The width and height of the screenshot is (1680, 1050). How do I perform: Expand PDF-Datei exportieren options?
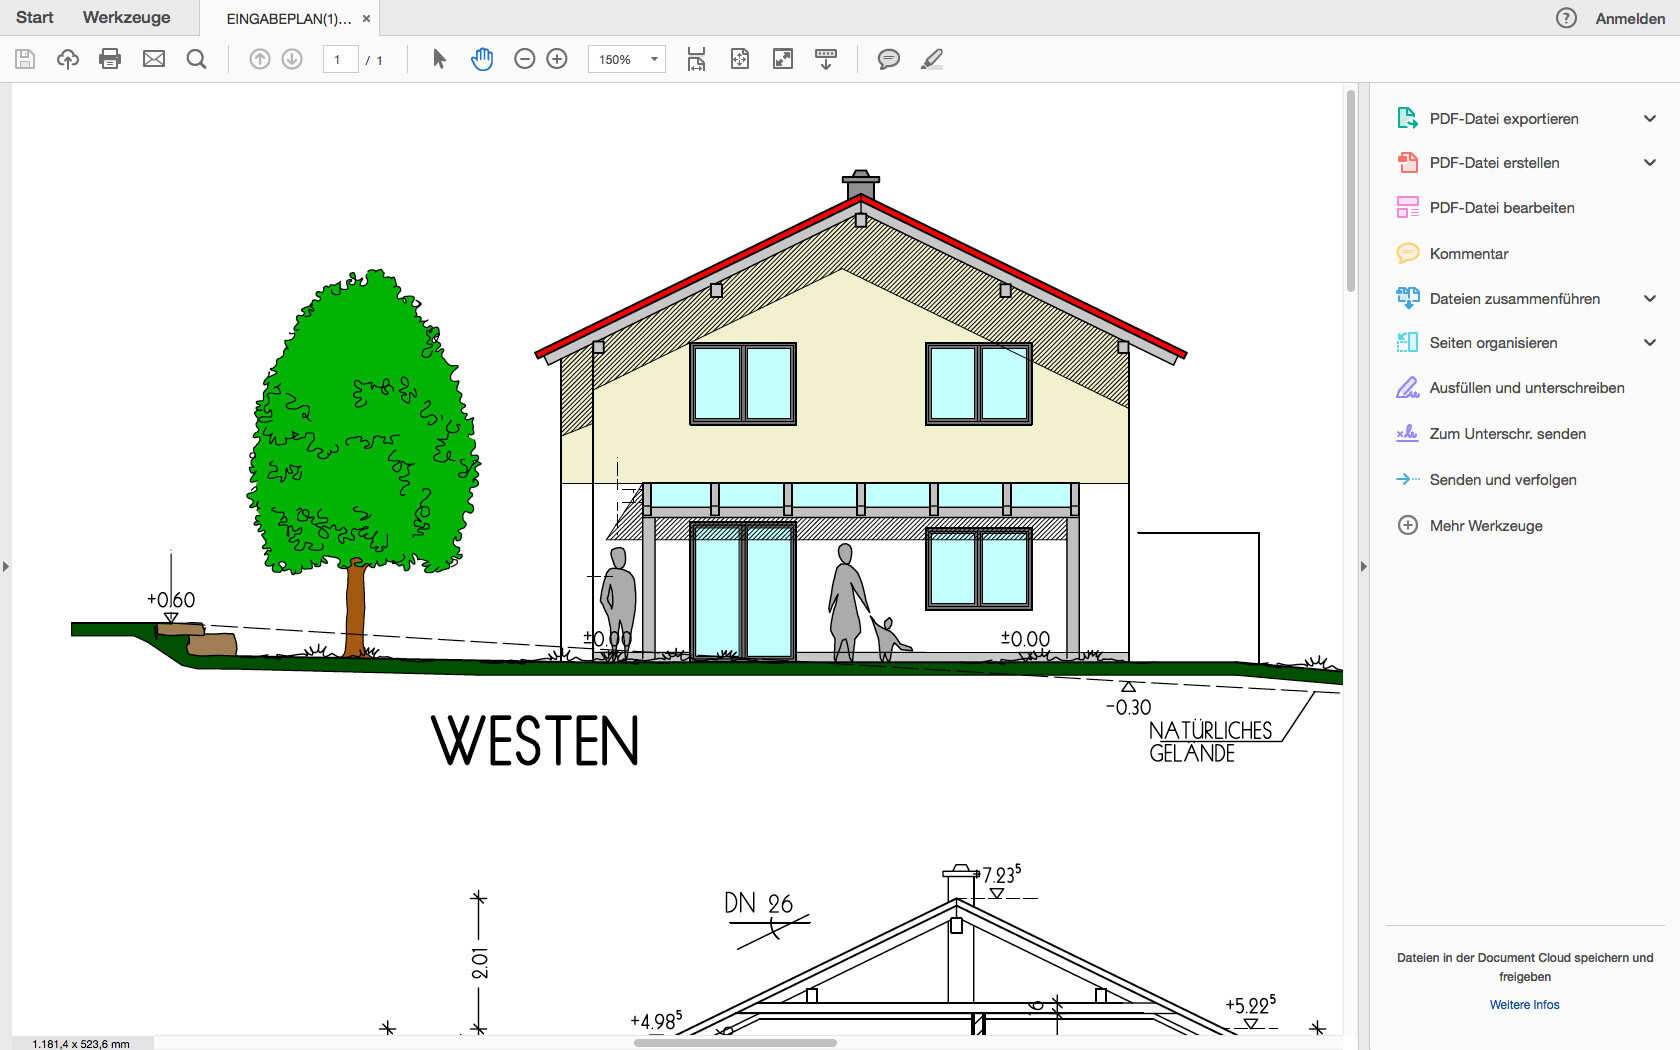[x=1650, y=119]
